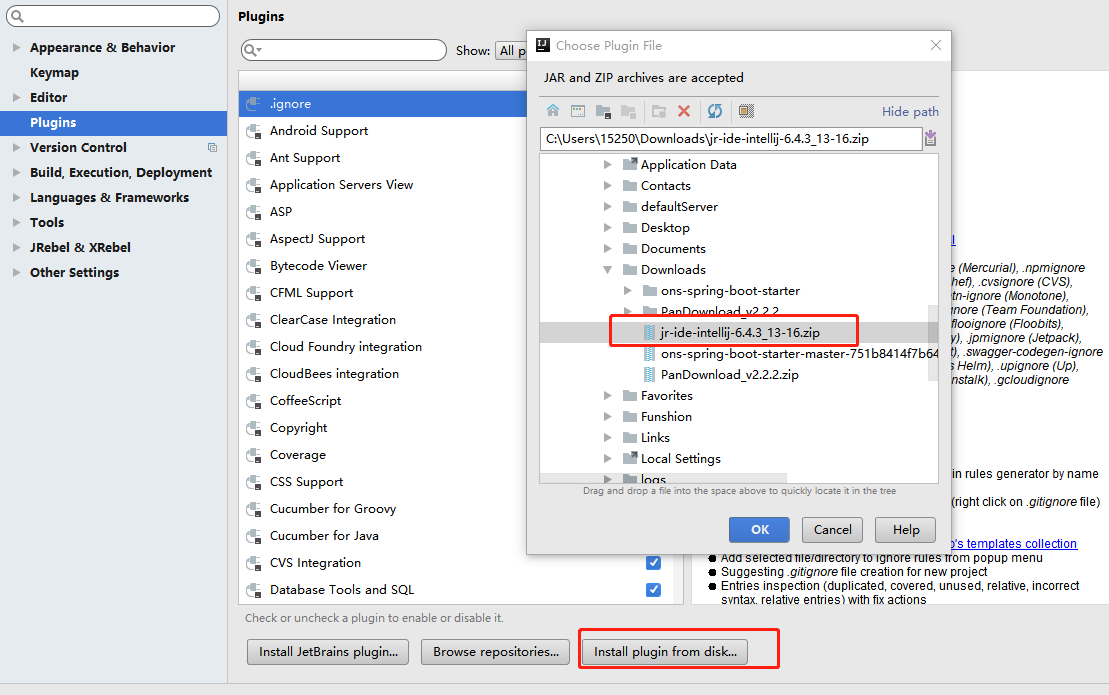Screen dimensions: 1109x695
Task: Open Help for file chooser
Action: click(x=905, y=530)
